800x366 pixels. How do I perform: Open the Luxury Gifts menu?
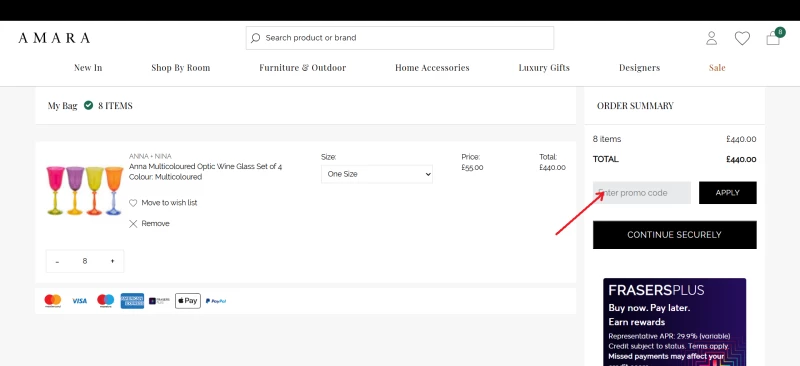544,67
